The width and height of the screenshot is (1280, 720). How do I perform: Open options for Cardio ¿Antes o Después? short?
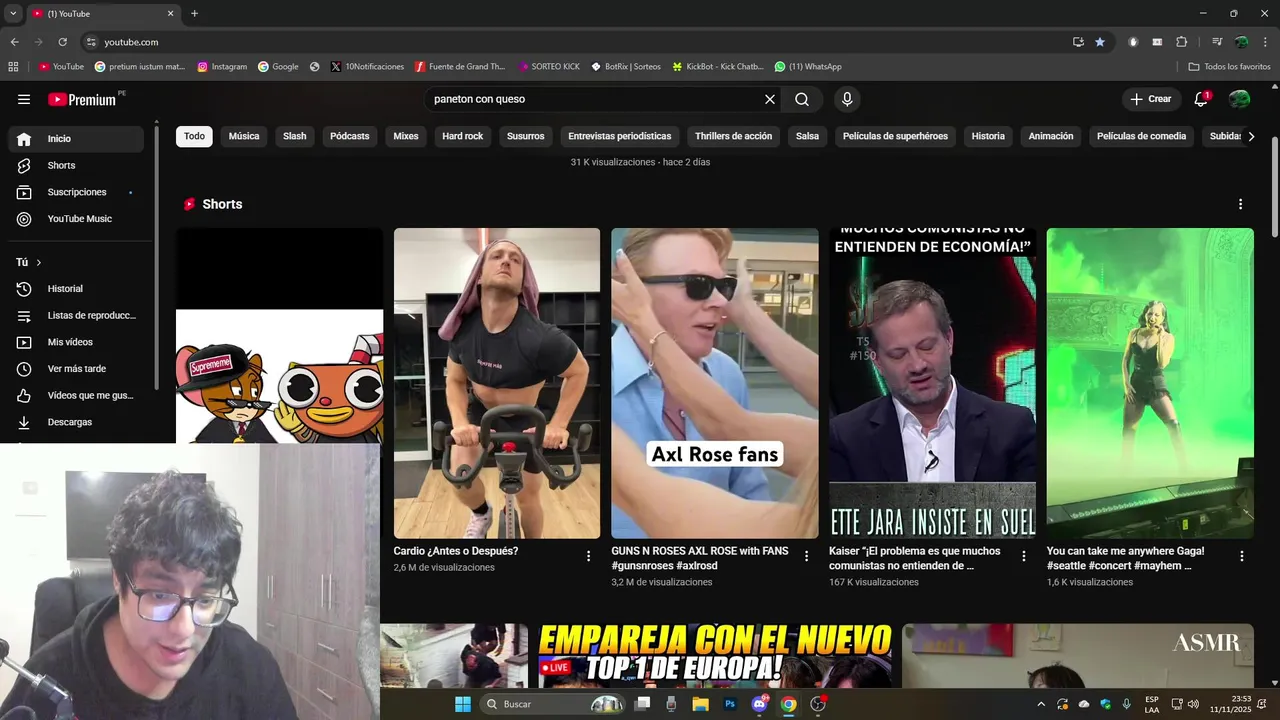(589, 556)
